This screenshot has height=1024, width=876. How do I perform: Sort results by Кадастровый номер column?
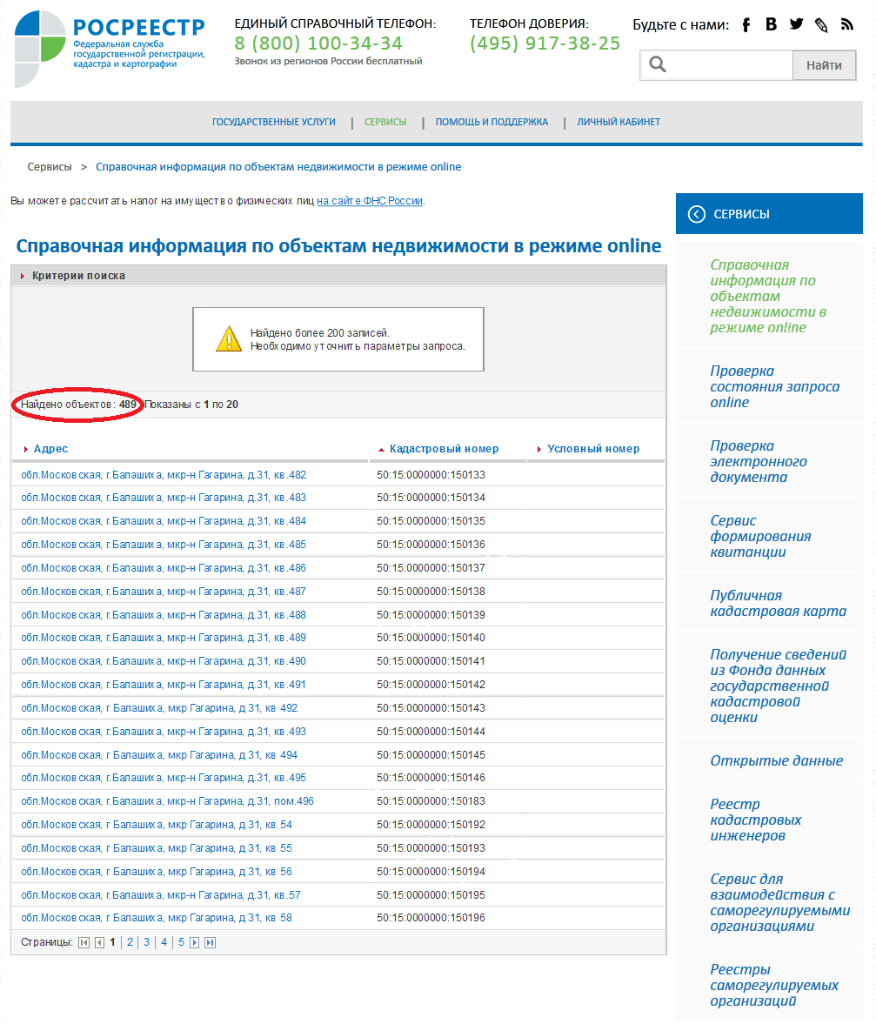pos(443,449)
